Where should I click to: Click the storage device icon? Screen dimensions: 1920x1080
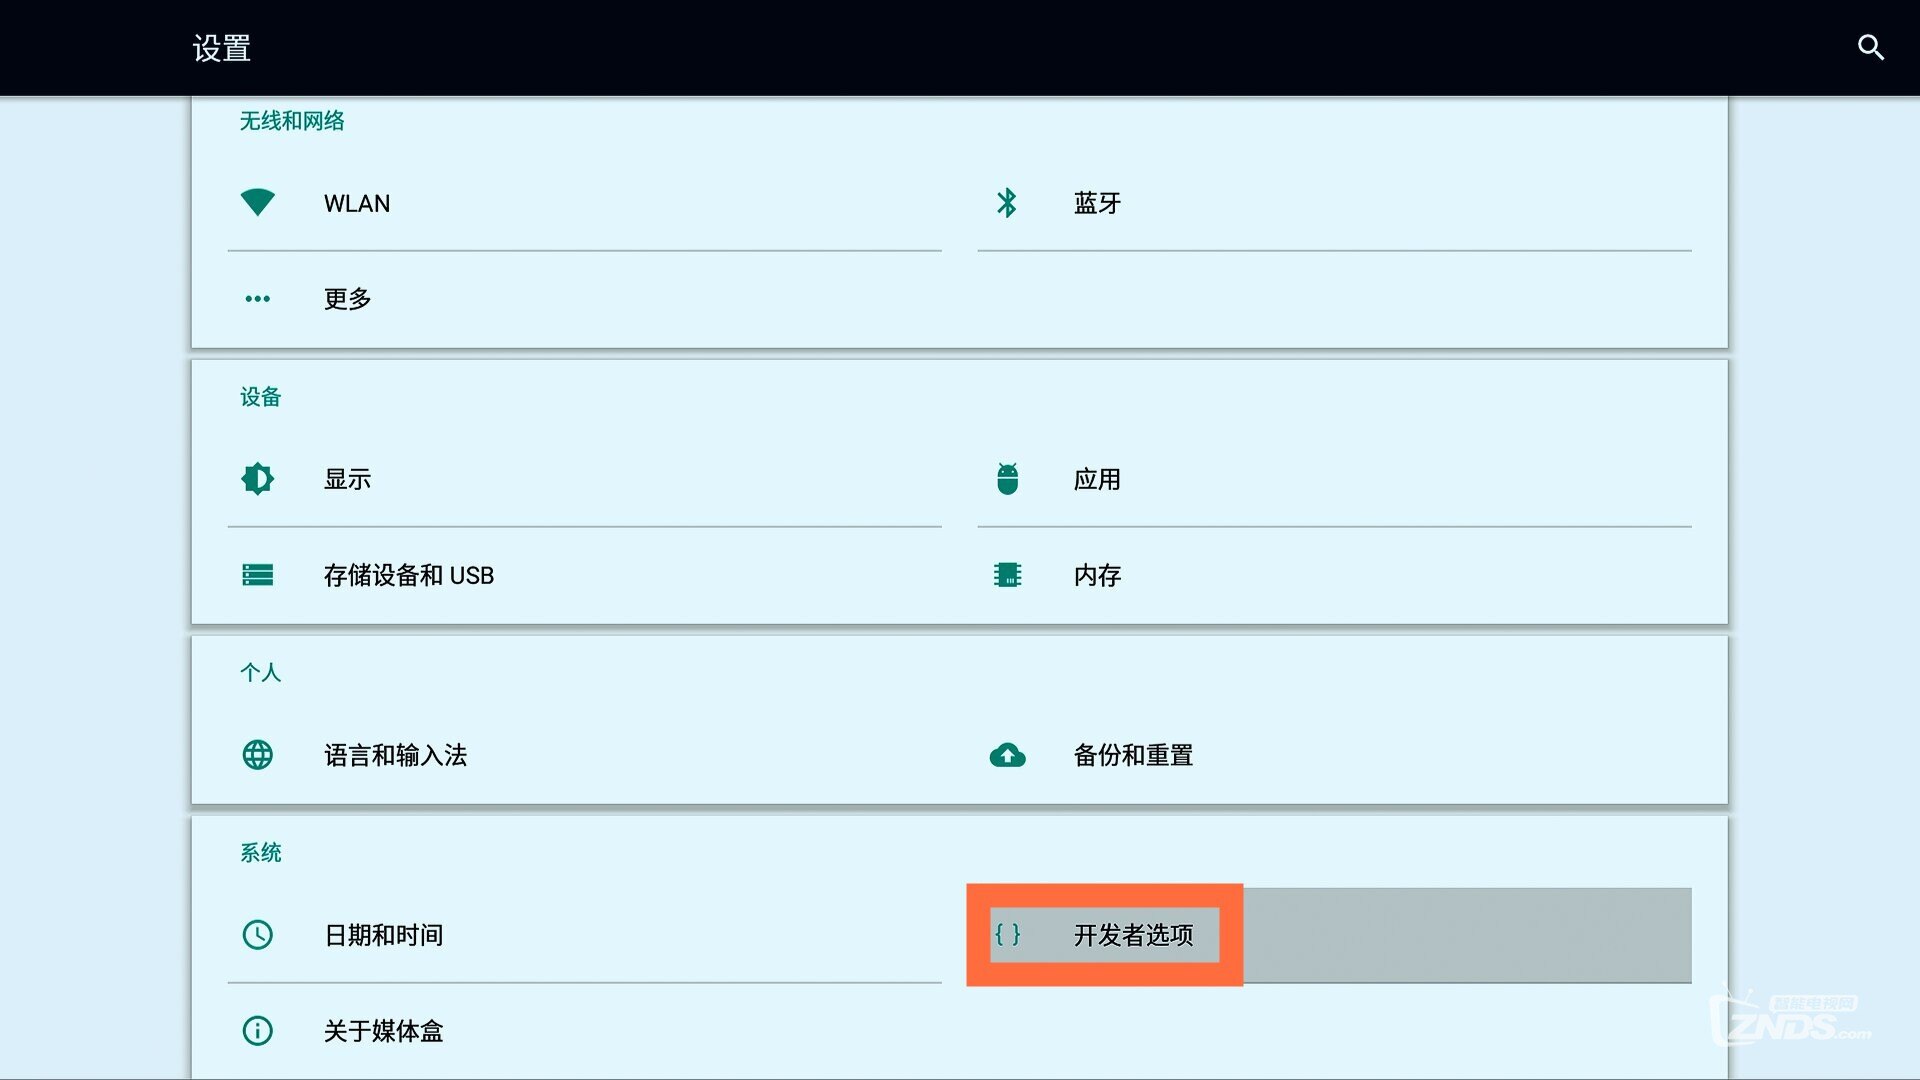257,575
